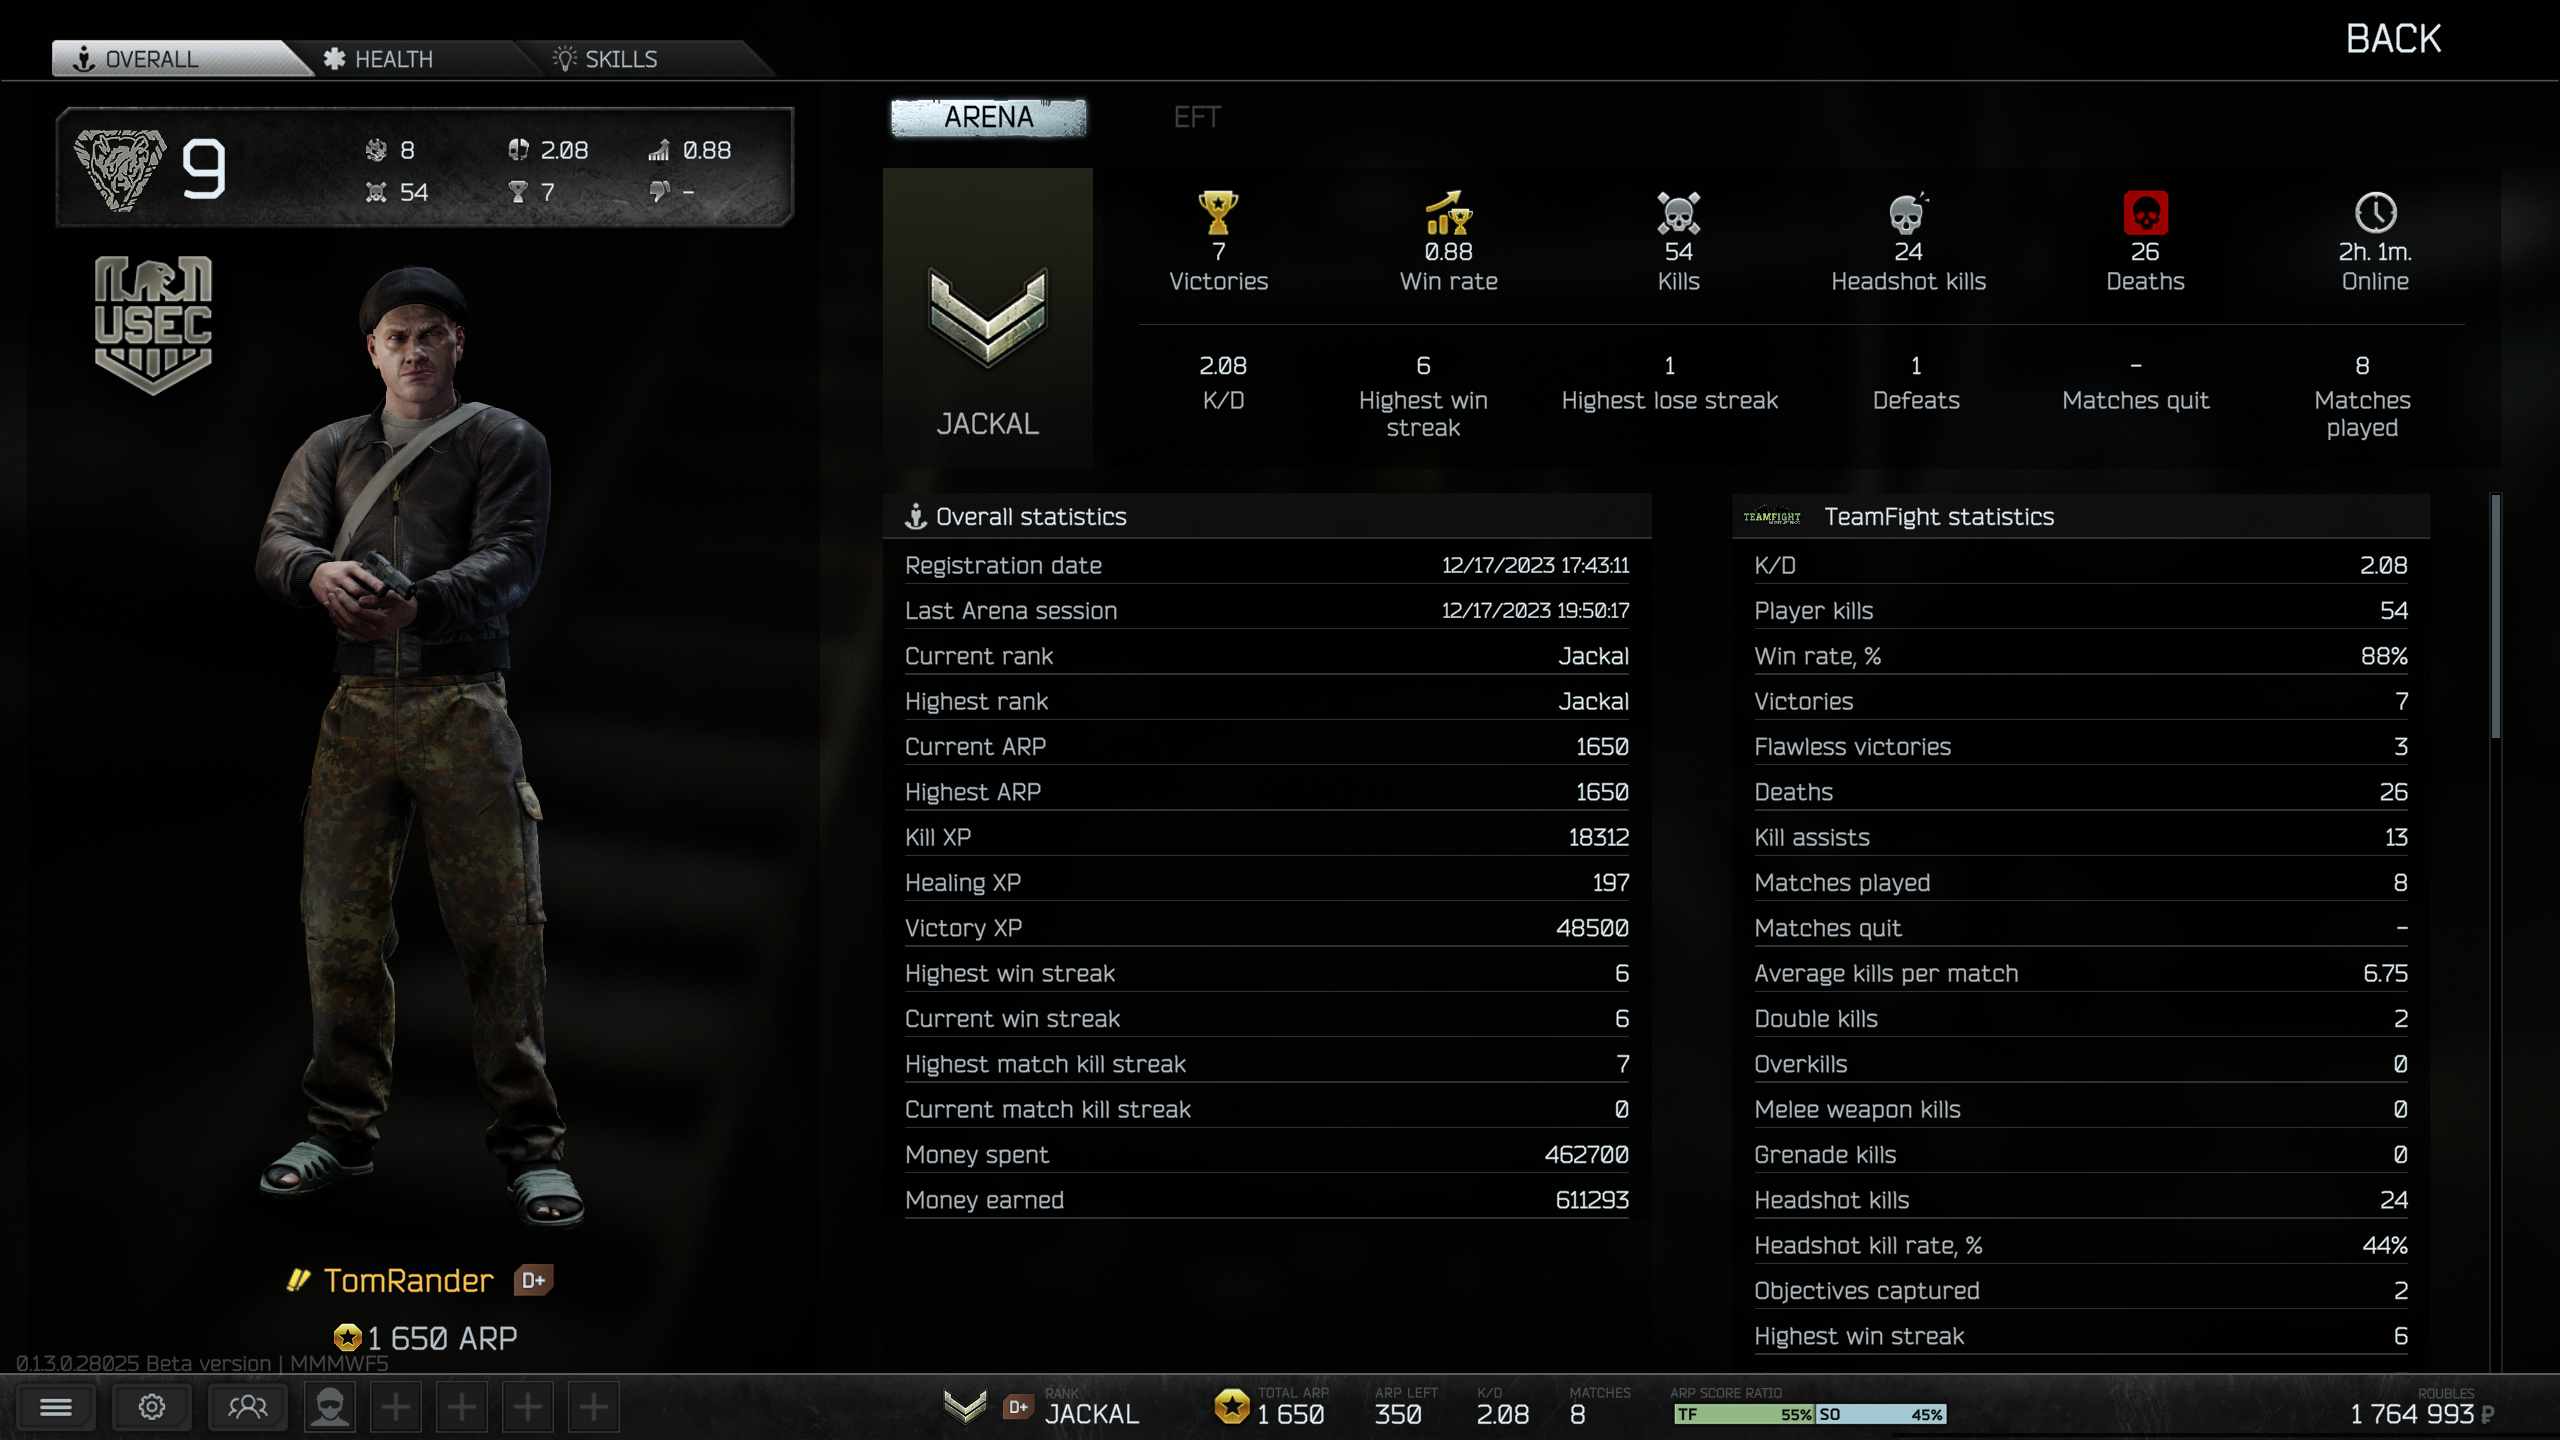
Task: Click the second empty plus squad slot
Action: tap(462, 1407)
